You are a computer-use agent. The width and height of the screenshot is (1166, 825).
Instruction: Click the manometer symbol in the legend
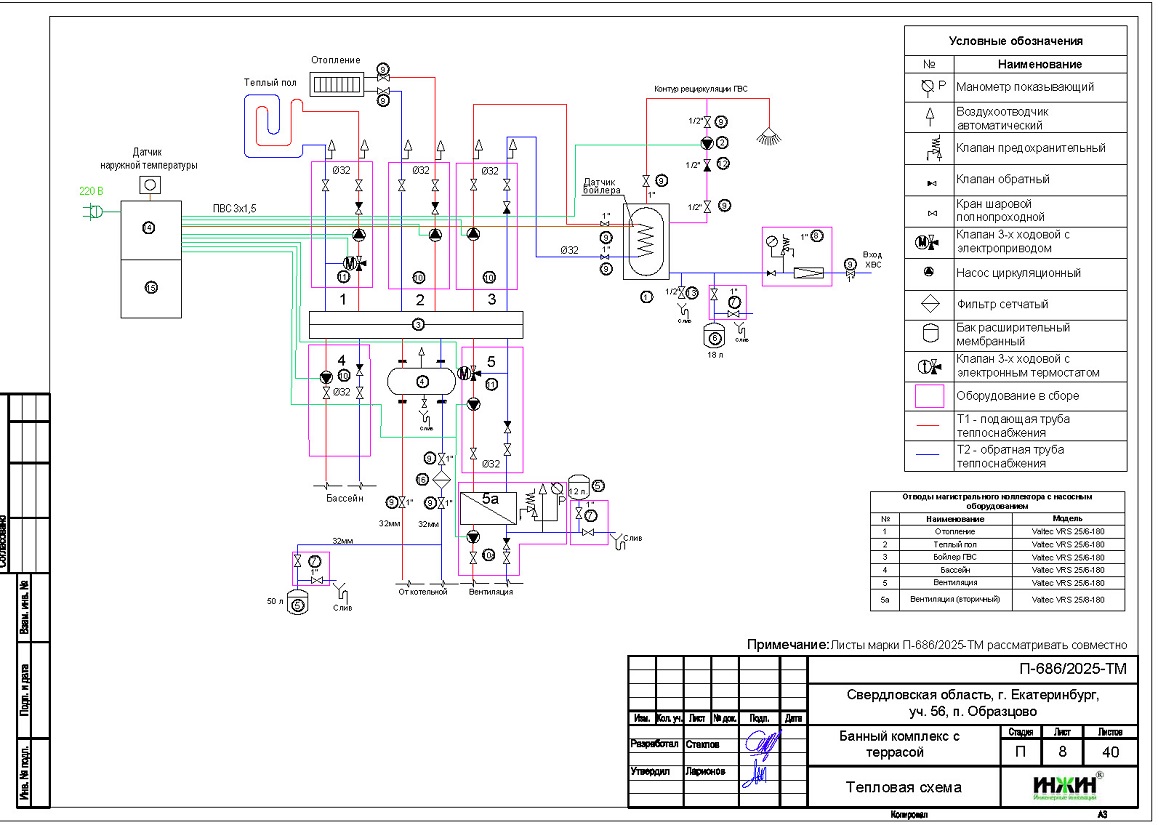928,87
